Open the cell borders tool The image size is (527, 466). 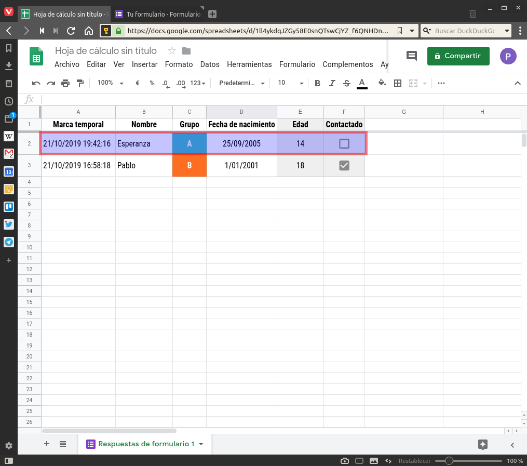pos(397,83)
